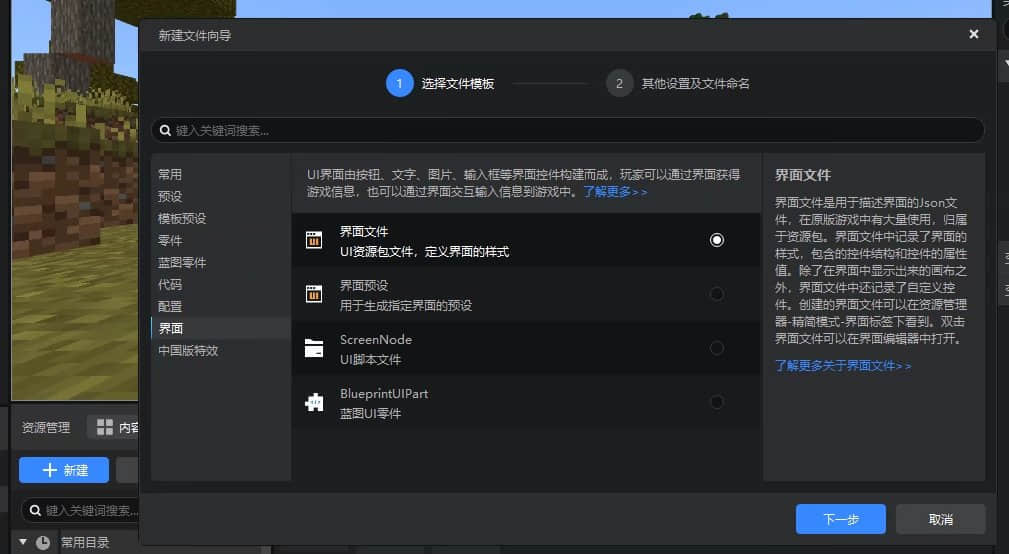The width and height of the screenshot is (1009, 554).
Task: Select the 界面文件 radio button
Action: [x=716, y=240]
